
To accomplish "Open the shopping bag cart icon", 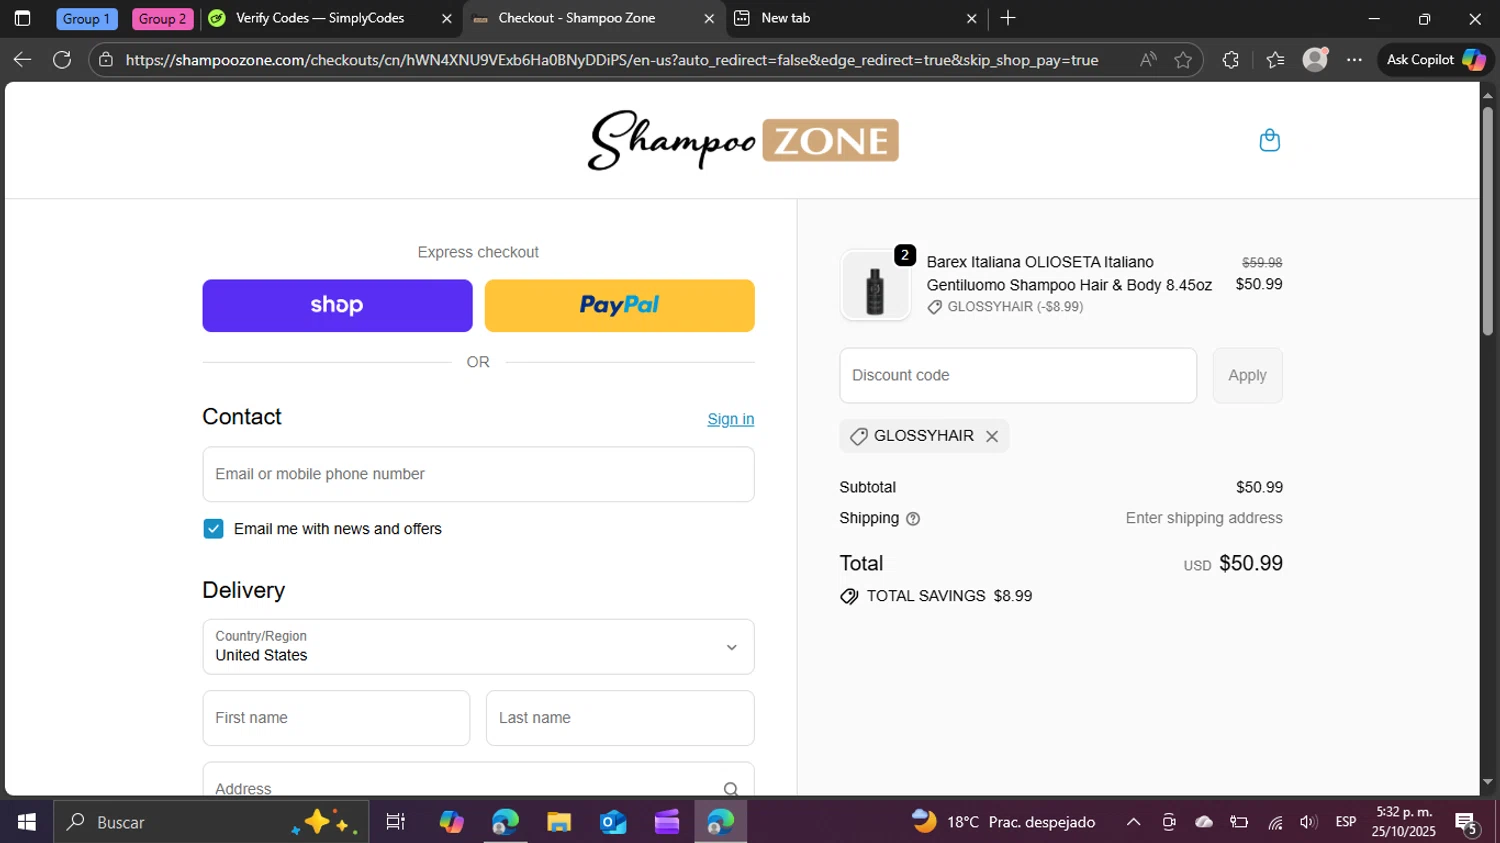I will point(1269,140).
